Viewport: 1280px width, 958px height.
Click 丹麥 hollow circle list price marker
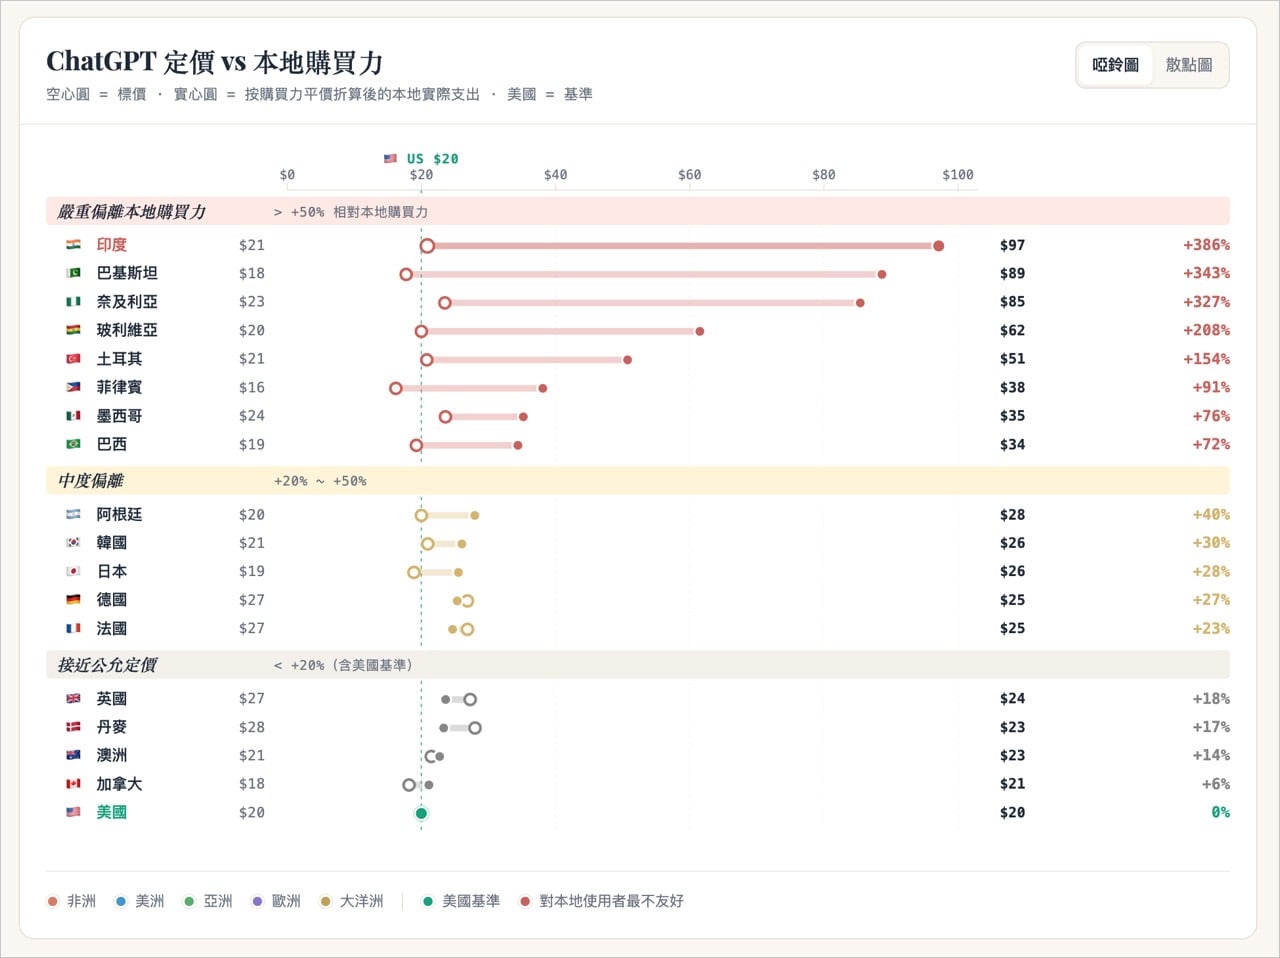475,728
